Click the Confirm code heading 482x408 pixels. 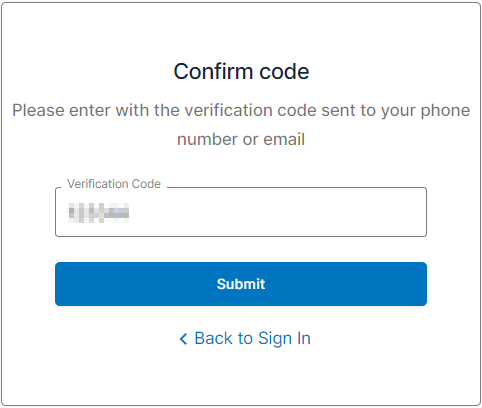pyautogui.click(x=241, y=72)
